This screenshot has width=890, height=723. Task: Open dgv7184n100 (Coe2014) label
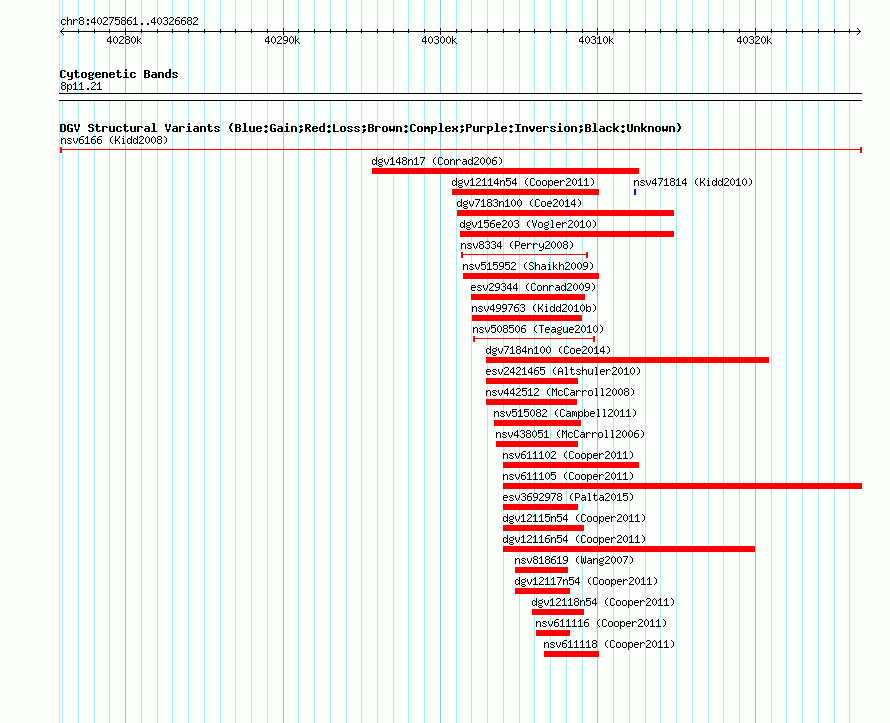(x=548, y=350)
